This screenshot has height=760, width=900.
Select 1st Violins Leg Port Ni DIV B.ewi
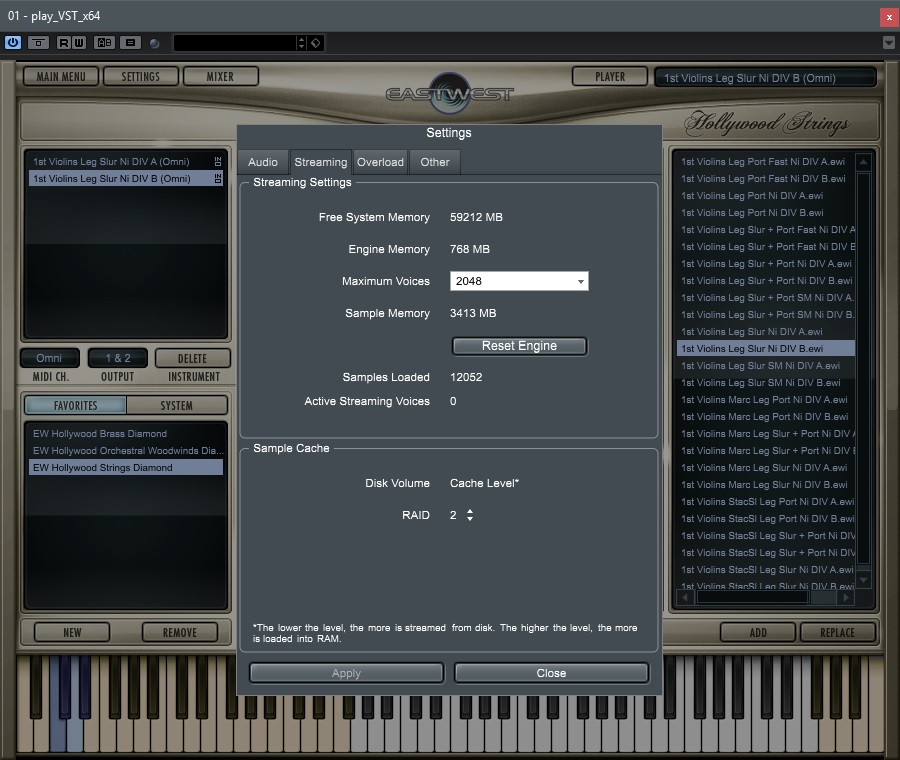[766, 212]
